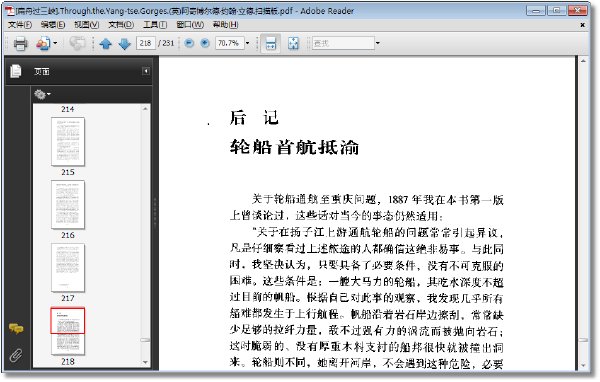
Task: Zoom in with the plus button
Action: click(x=205, y=43)
